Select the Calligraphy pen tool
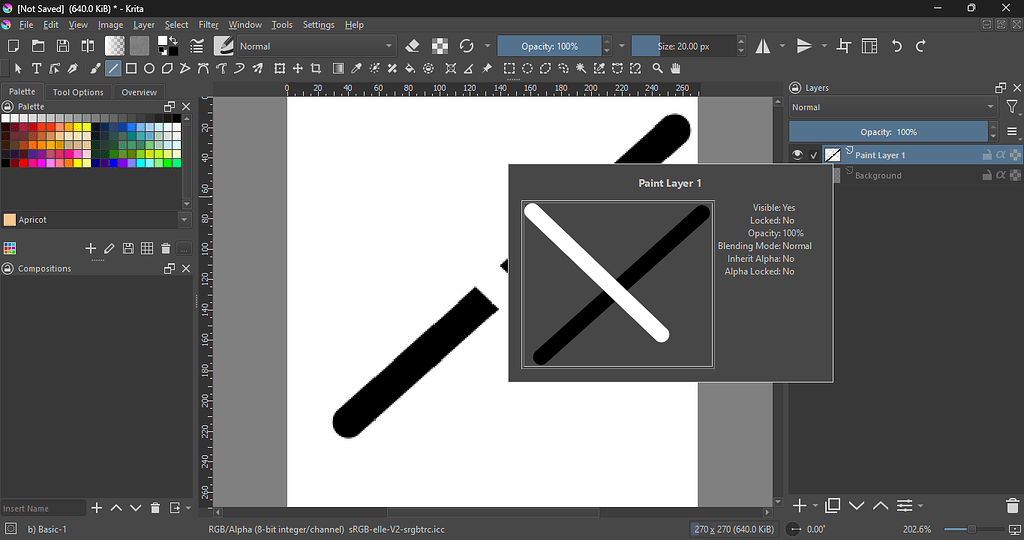The height and width of the screenshot is (540, 1024). click(x=72, y=68)
